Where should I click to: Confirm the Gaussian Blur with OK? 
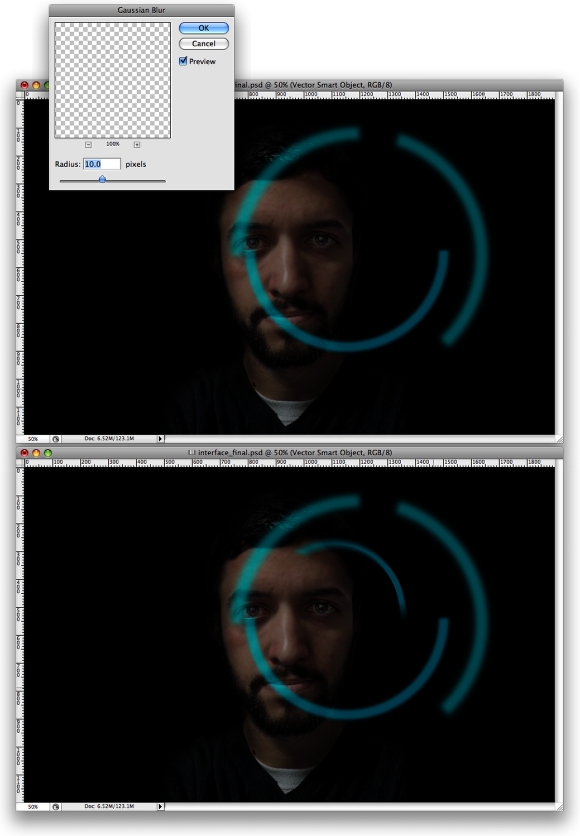pos(204,28)
